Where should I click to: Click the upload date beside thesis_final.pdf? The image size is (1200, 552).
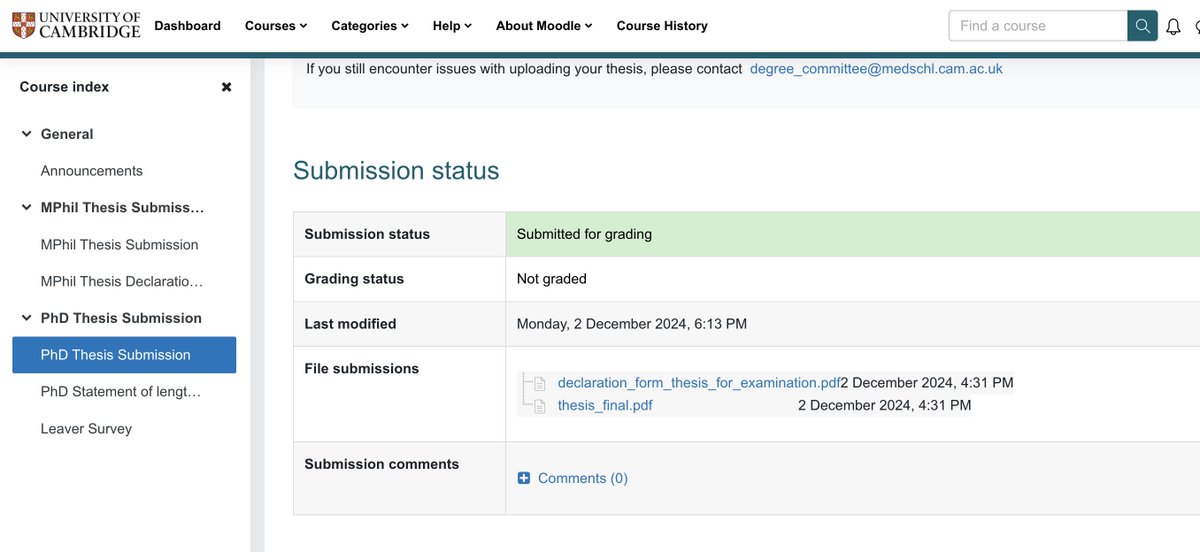(884, 406)
